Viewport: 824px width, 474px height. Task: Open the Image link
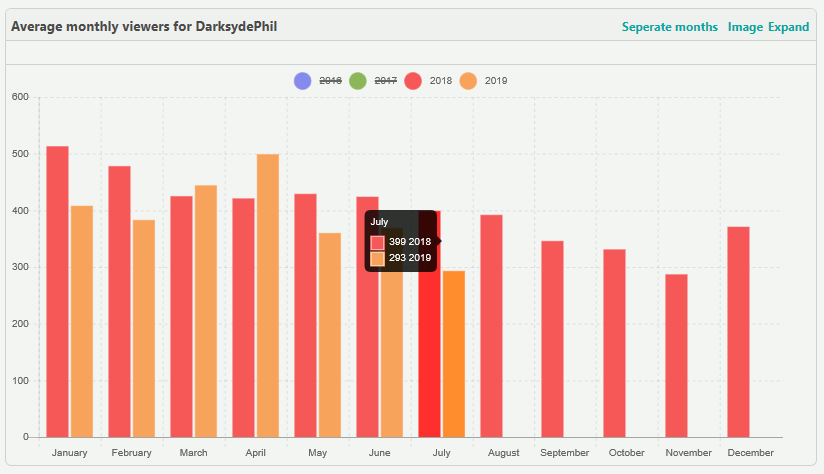pyautogui.click(x=745, y=27)
